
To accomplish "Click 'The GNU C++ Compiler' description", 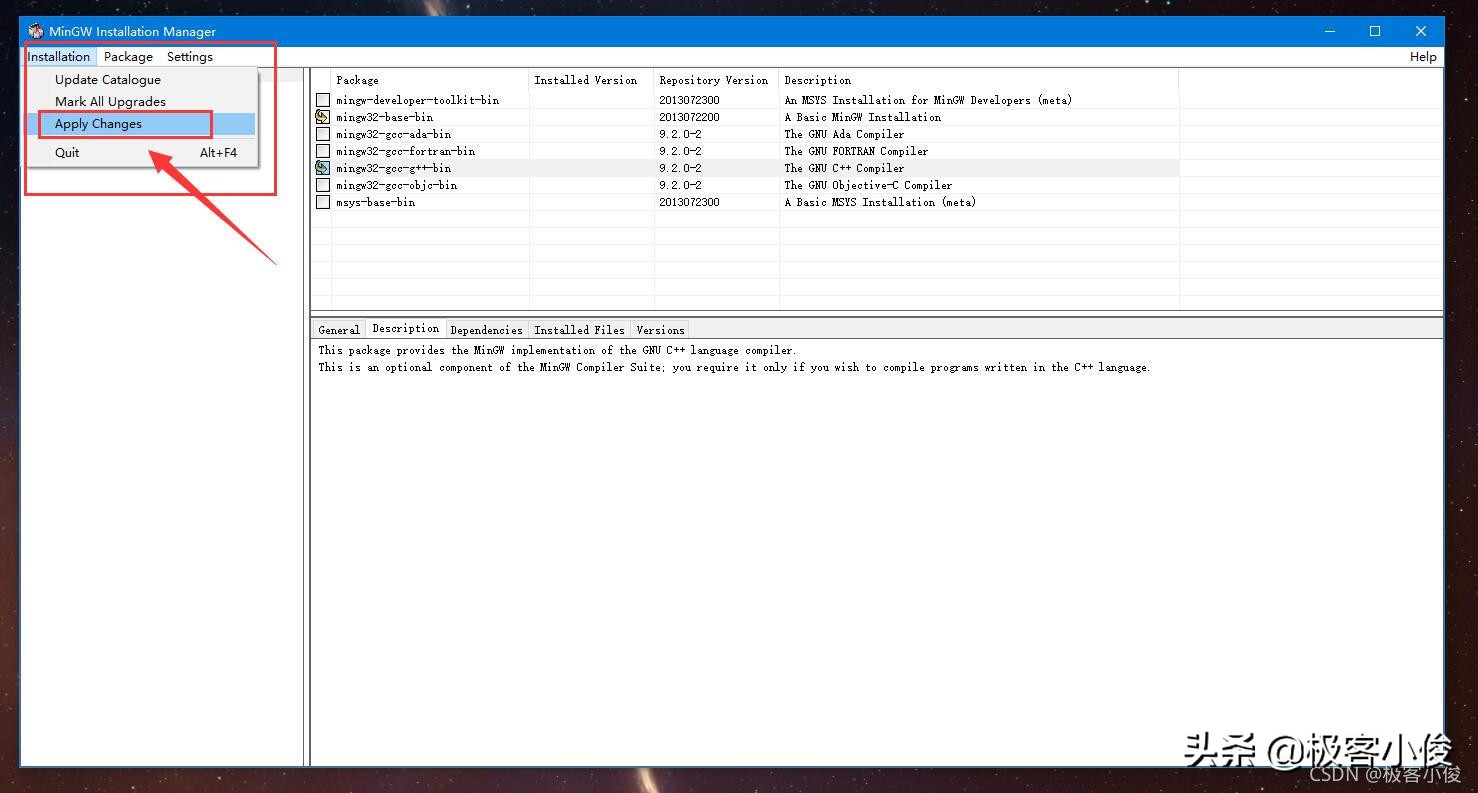I will tap(844, 168).
